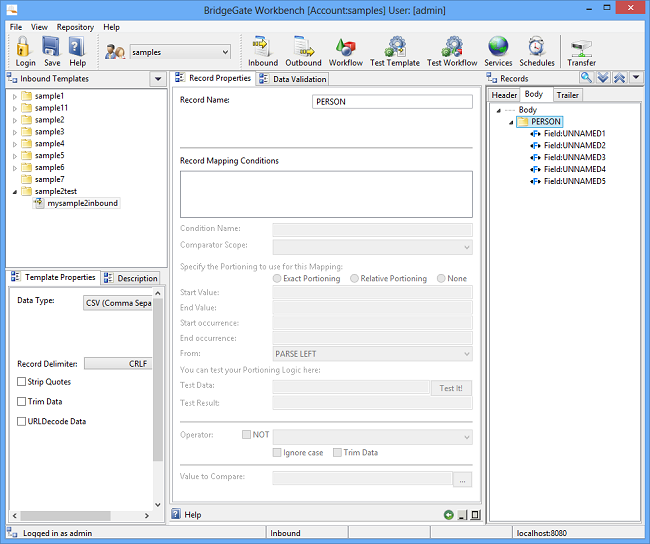Viewport: 650px width, 544px height.
Task: Open the View menu
Action: click(x=39, y=27)
